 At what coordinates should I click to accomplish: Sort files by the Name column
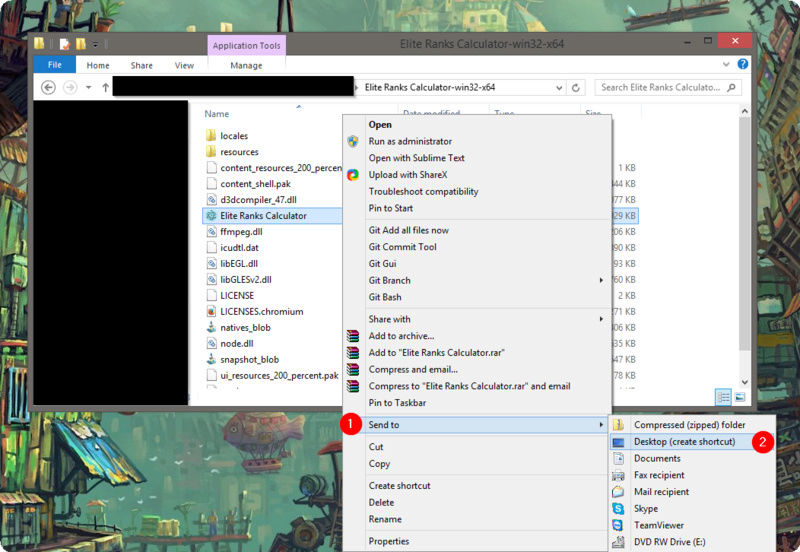(216, 114)
